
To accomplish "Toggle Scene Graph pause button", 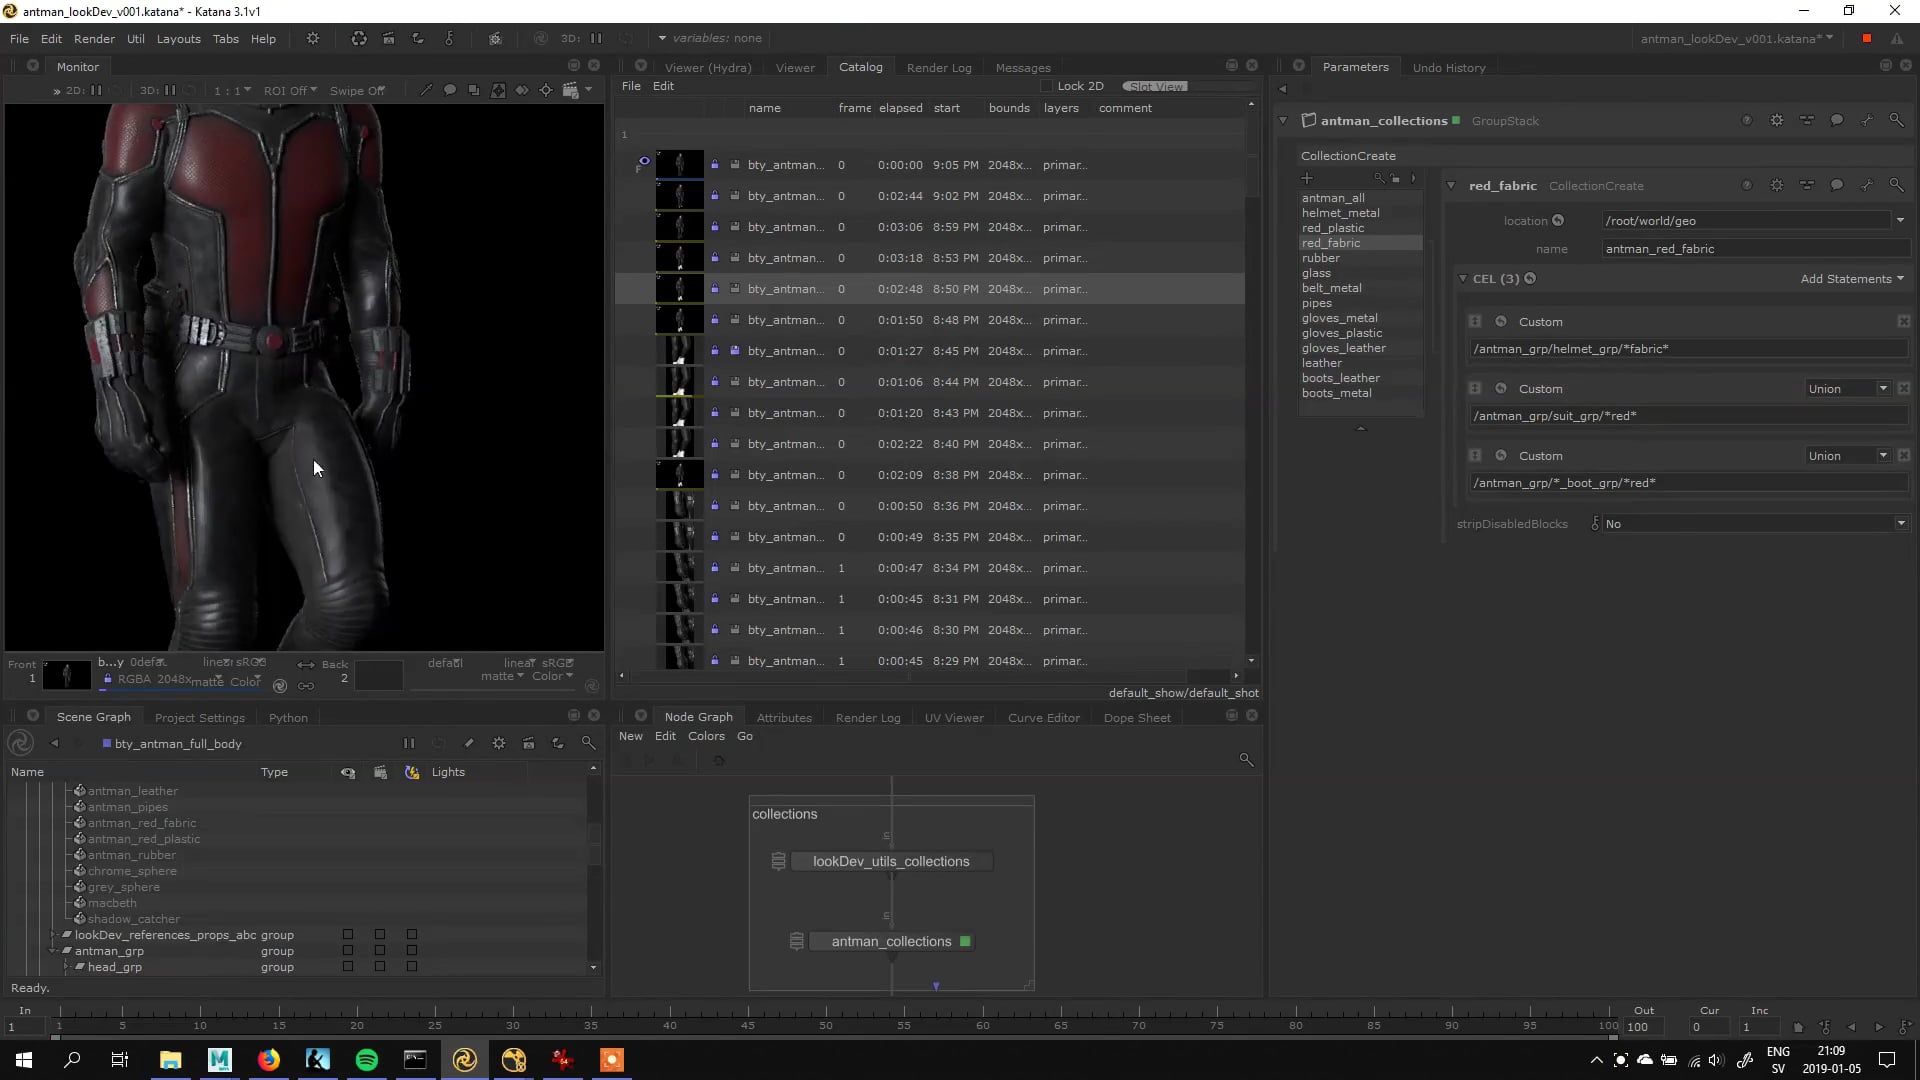I will [x=408, y=743].
